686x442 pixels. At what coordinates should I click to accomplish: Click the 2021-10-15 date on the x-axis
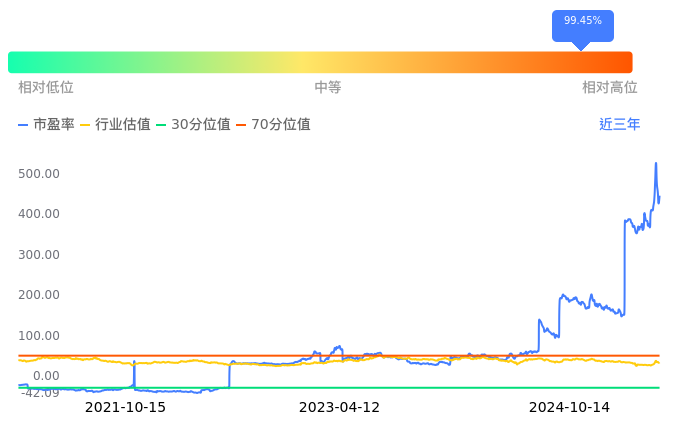[125, 408]
